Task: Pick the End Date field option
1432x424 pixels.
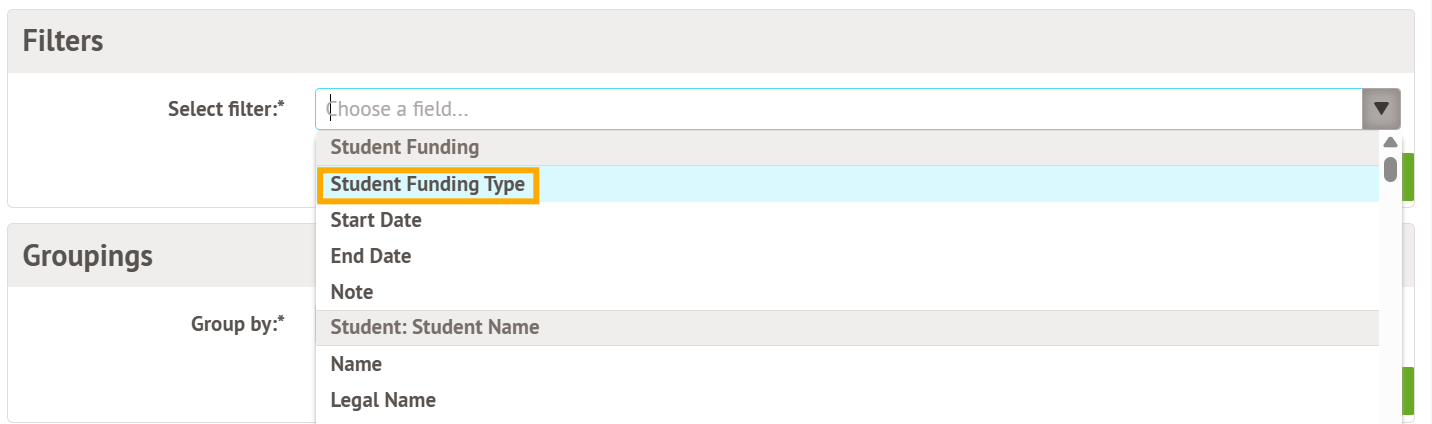Action: [x=371, y=256]
